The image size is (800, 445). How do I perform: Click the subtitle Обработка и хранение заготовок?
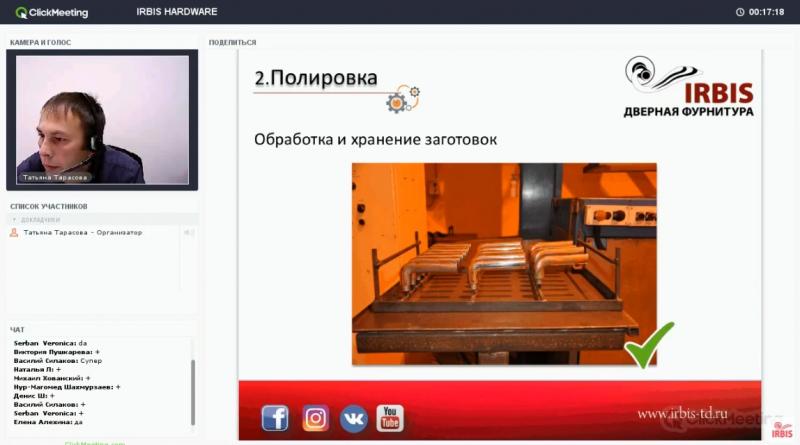click(375, 139)
